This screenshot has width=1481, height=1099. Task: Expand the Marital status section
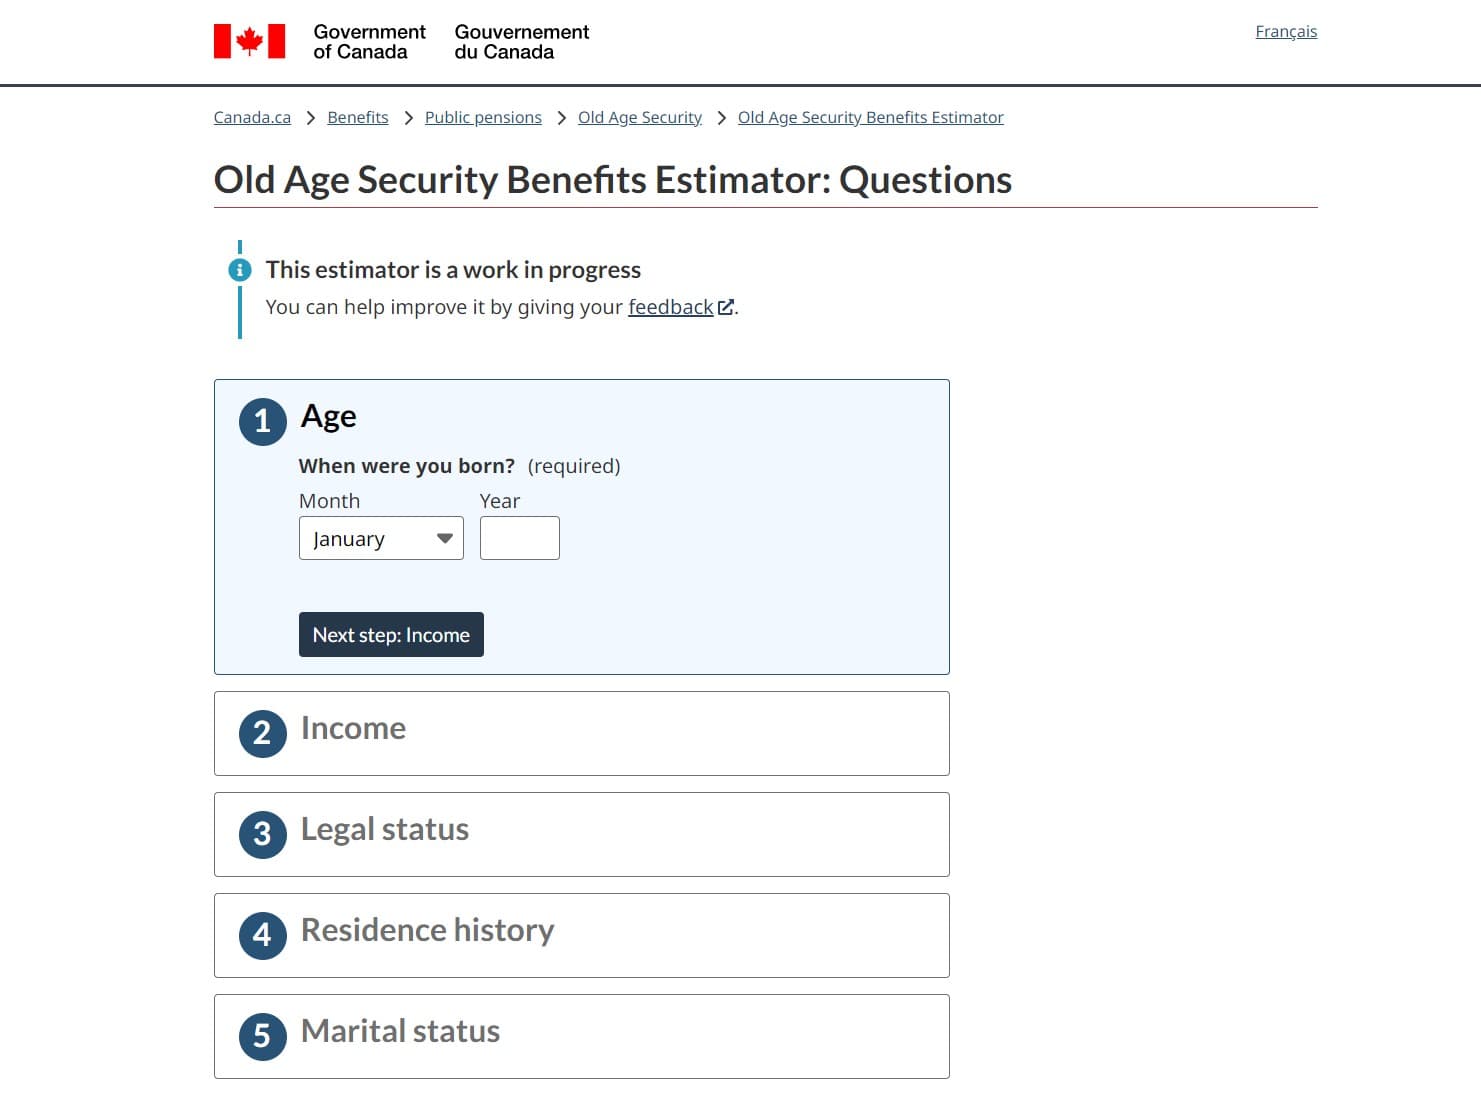pyautogui.click(x=581, y=1036)
